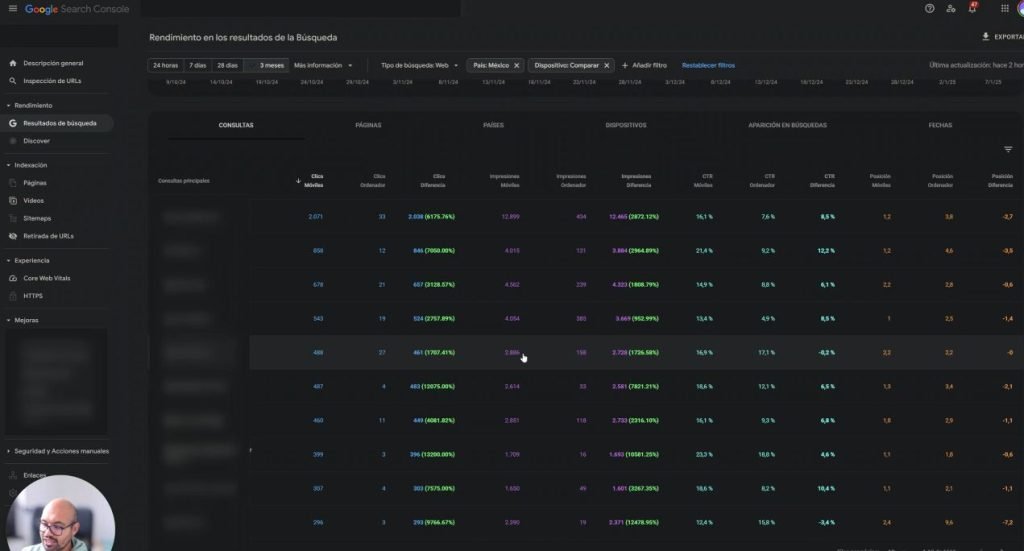1024x551 pixels.
Task: Select the 7 días date range
Action: tap(197, 65)
